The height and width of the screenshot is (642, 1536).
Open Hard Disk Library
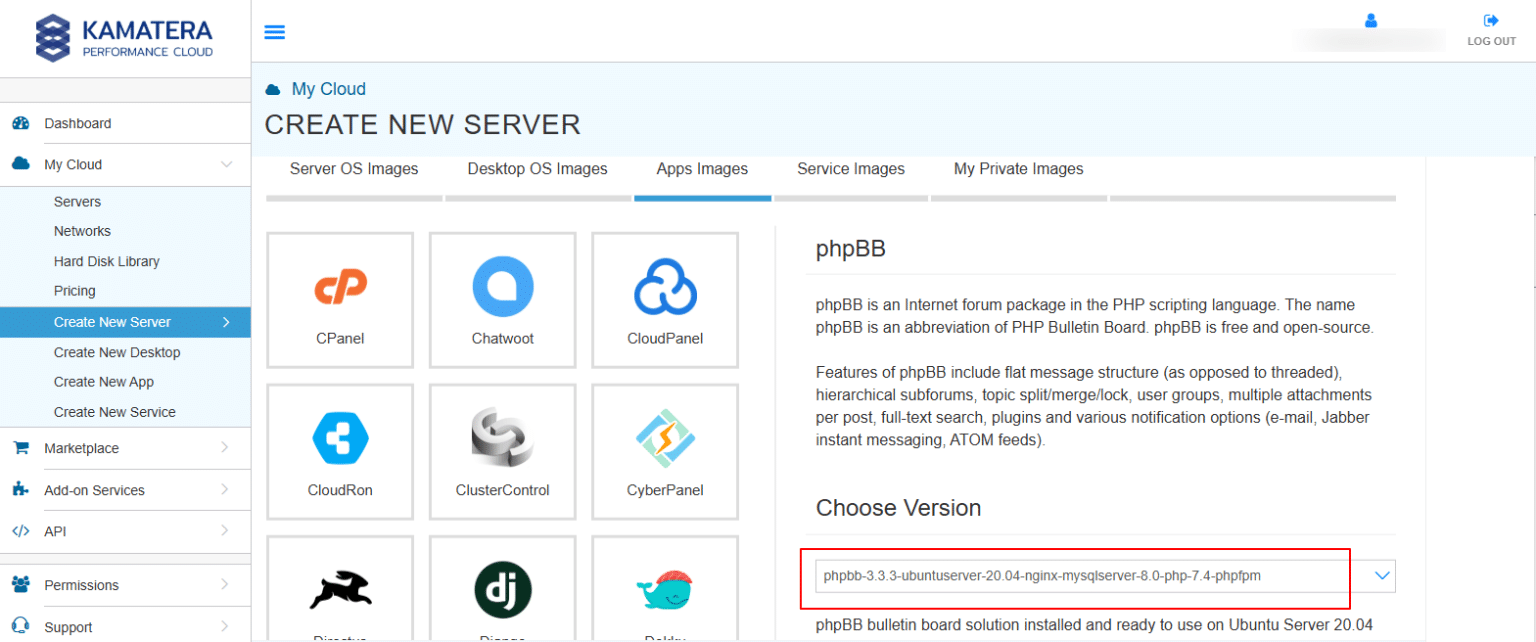pos(107,261)
